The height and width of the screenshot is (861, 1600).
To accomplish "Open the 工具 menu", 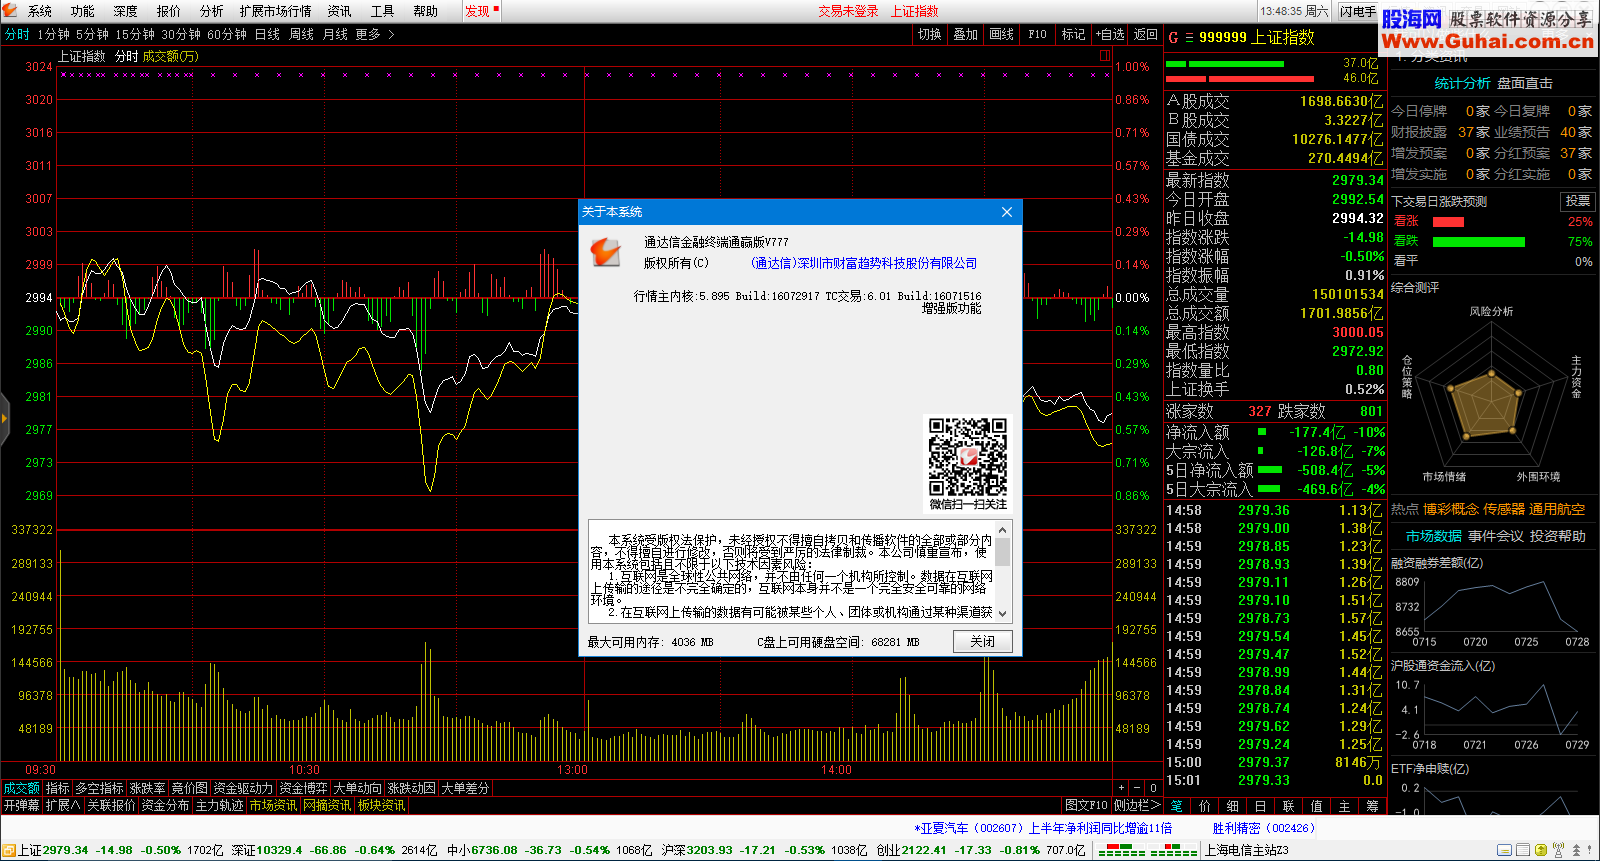I will click(x=383, y=11).
